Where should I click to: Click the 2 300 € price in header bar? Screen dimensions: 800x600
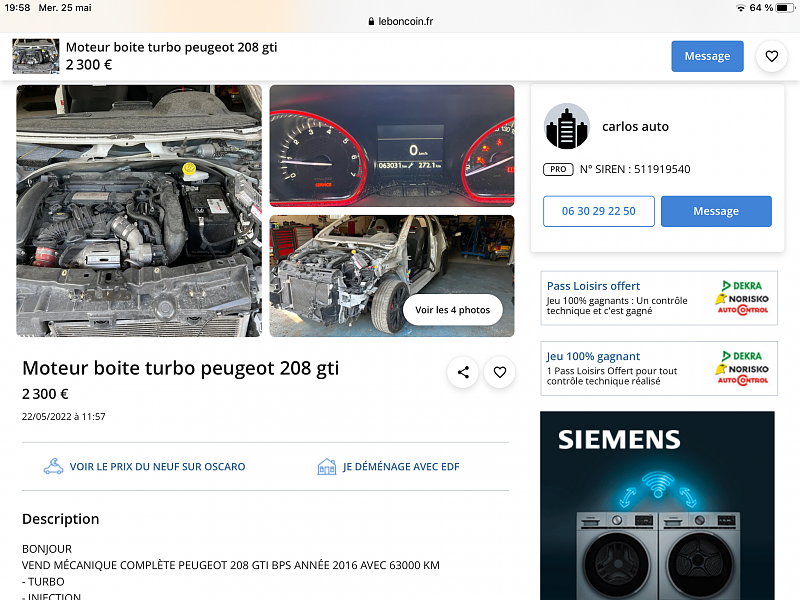89,65
